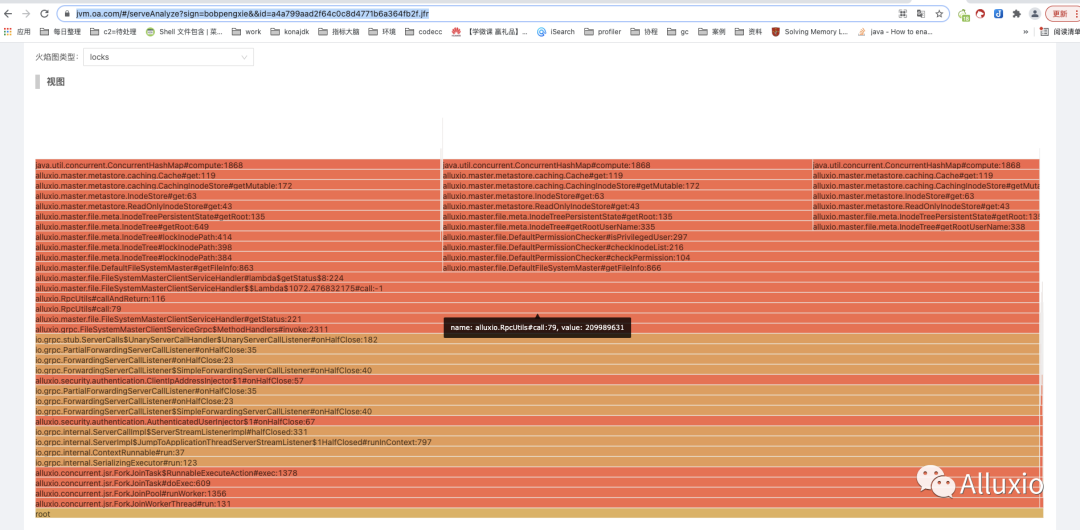
Task: Select root frame in flame graph
Action: tap(539, 514)
